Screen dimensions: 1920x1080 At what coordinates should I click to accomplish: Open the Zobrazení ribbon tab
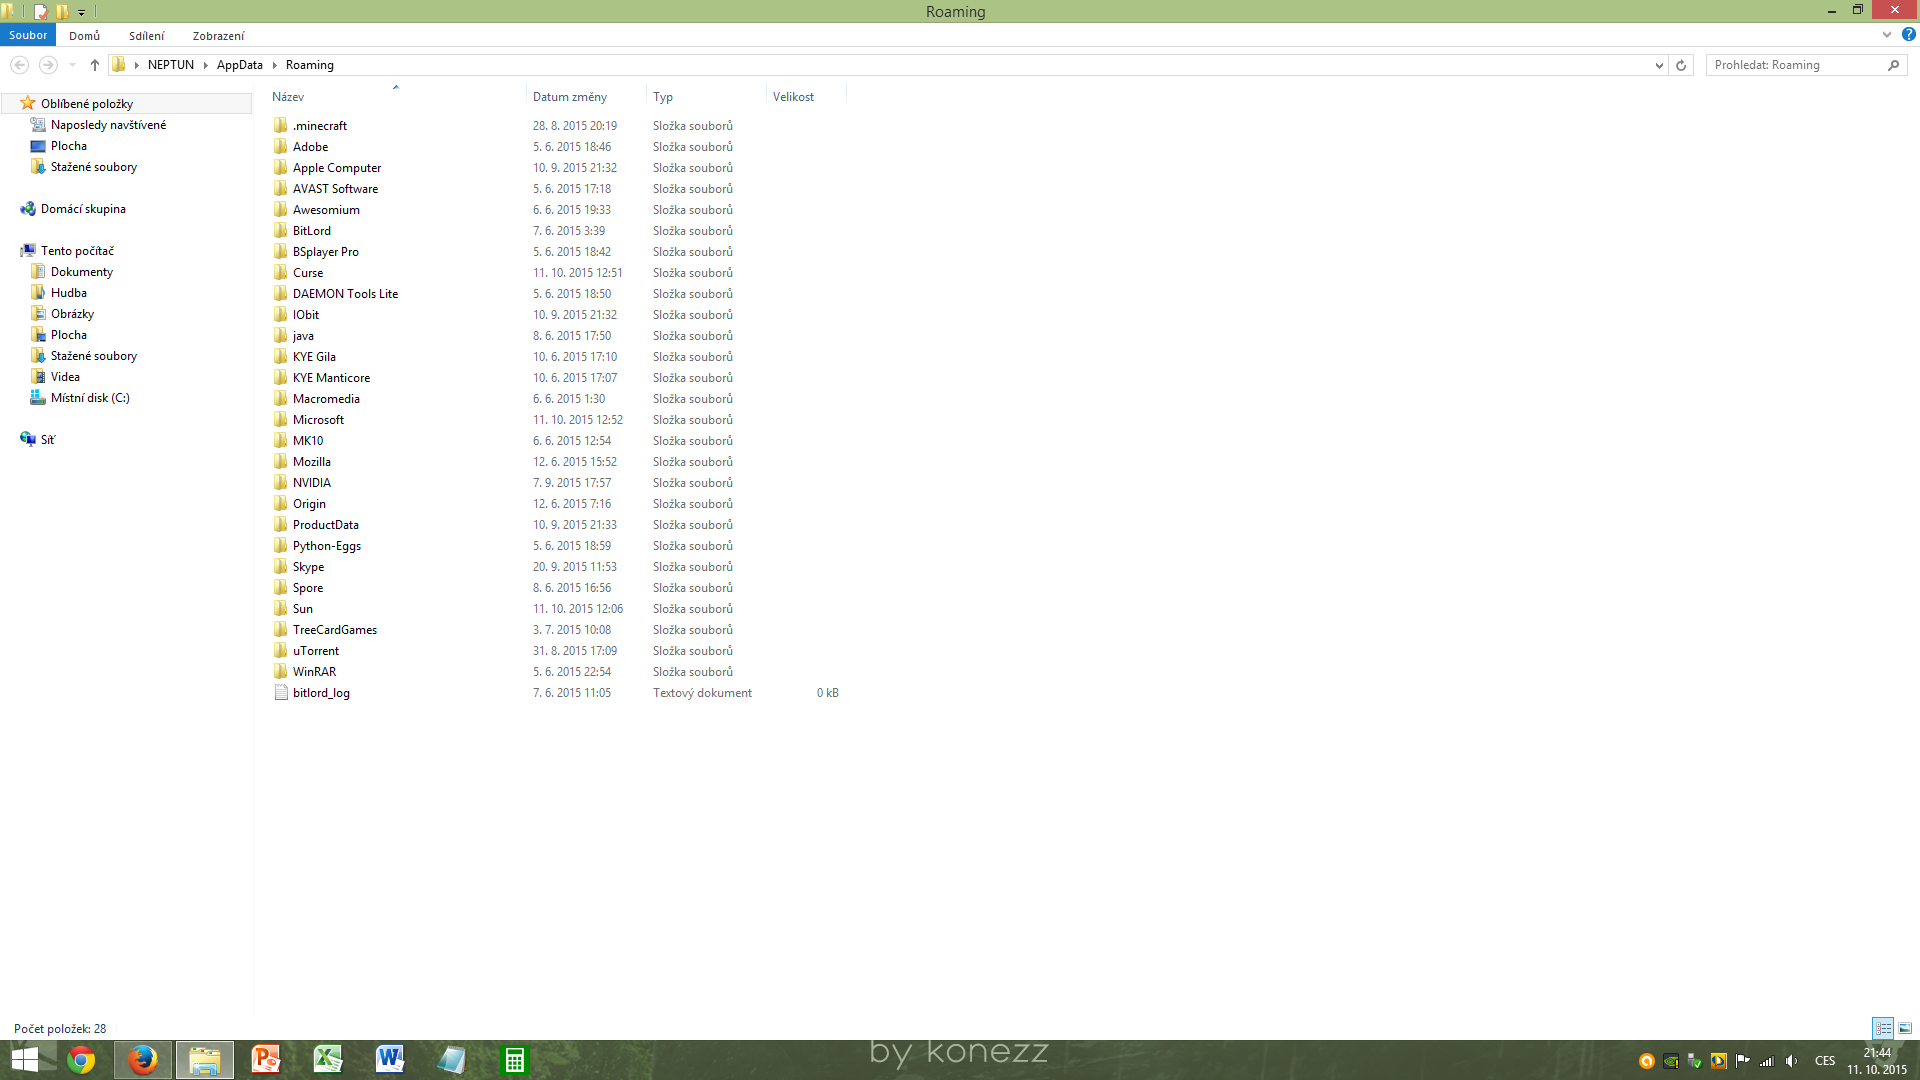pos(218,36)
